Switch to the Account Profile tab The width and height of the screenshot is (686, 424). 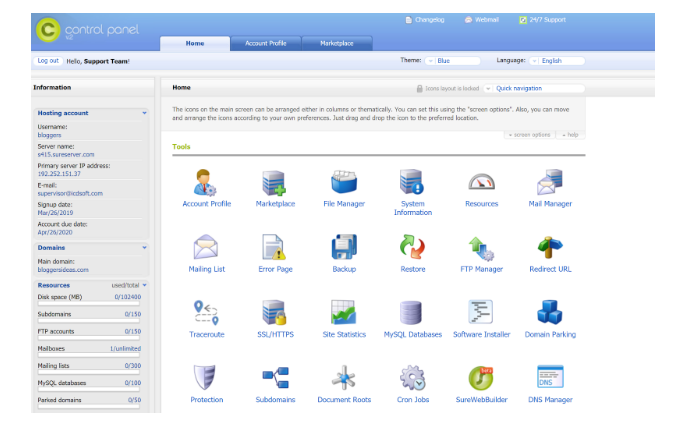[x=266, y=43]
